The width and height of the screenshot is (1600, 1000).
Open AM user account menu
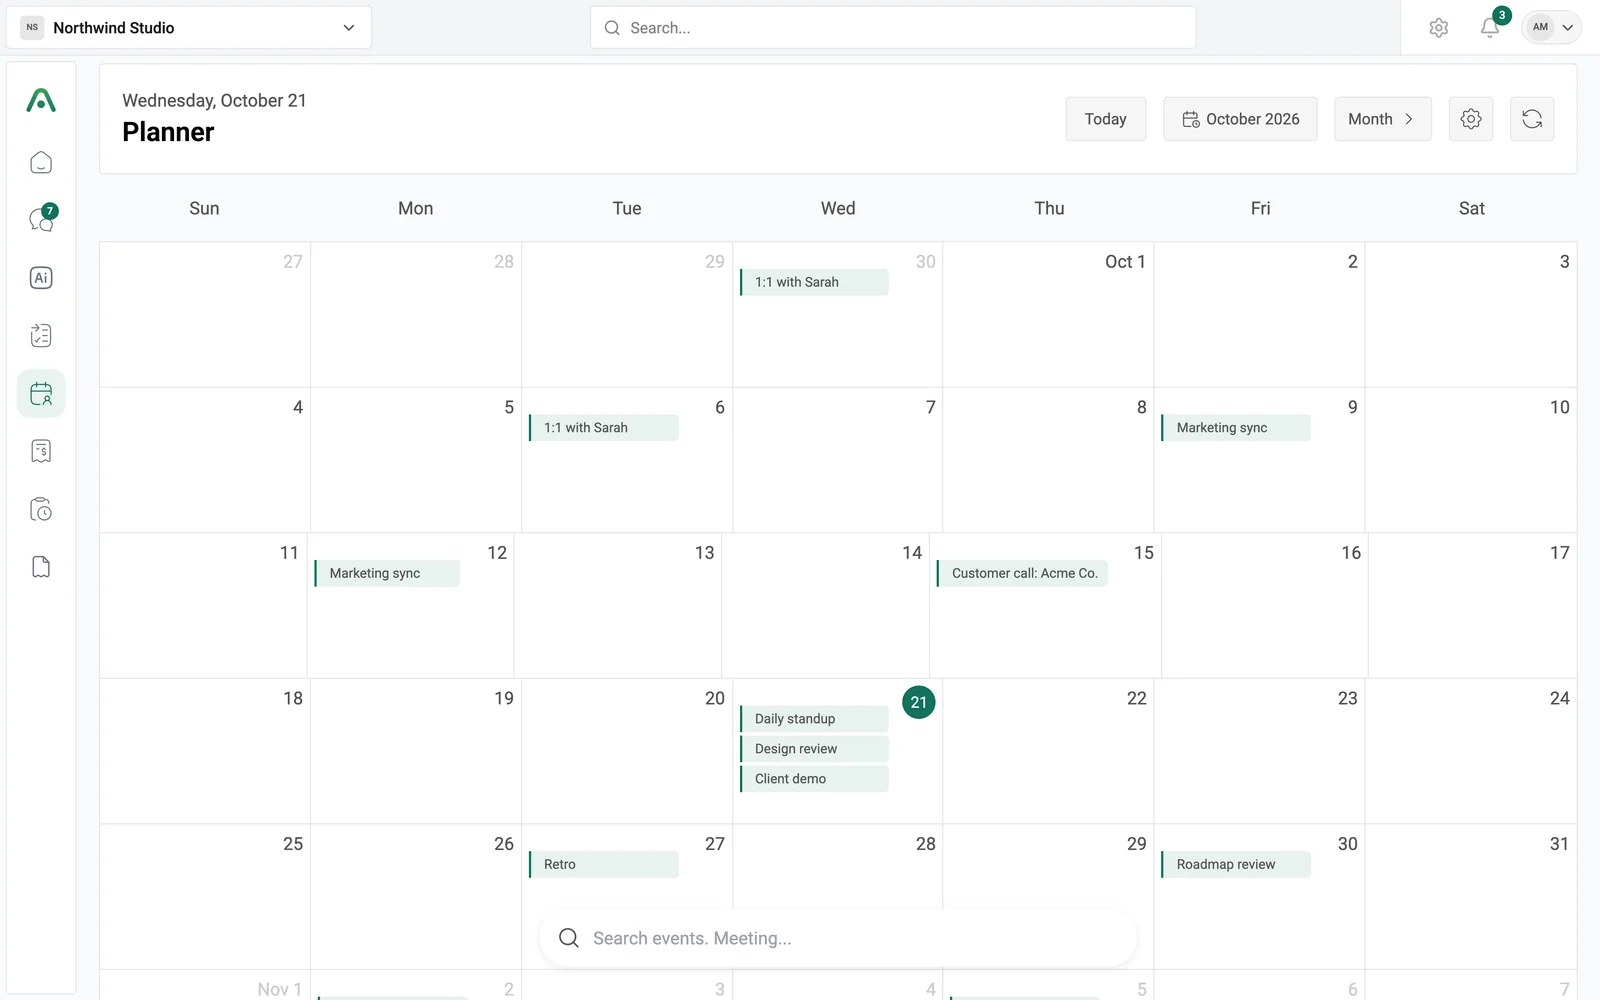click(x=1552, y=27)
